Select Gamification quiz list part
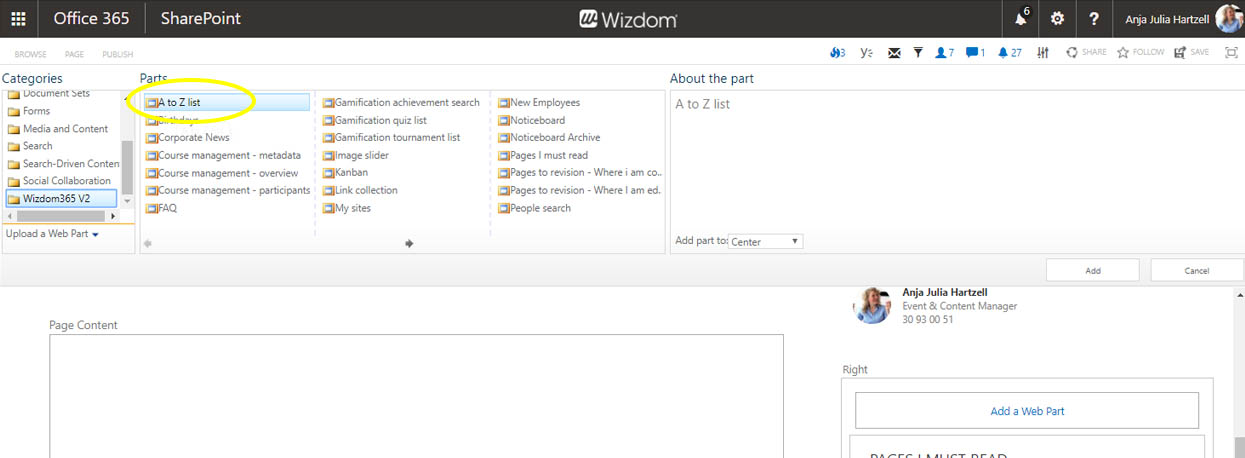 pos(374,120)
